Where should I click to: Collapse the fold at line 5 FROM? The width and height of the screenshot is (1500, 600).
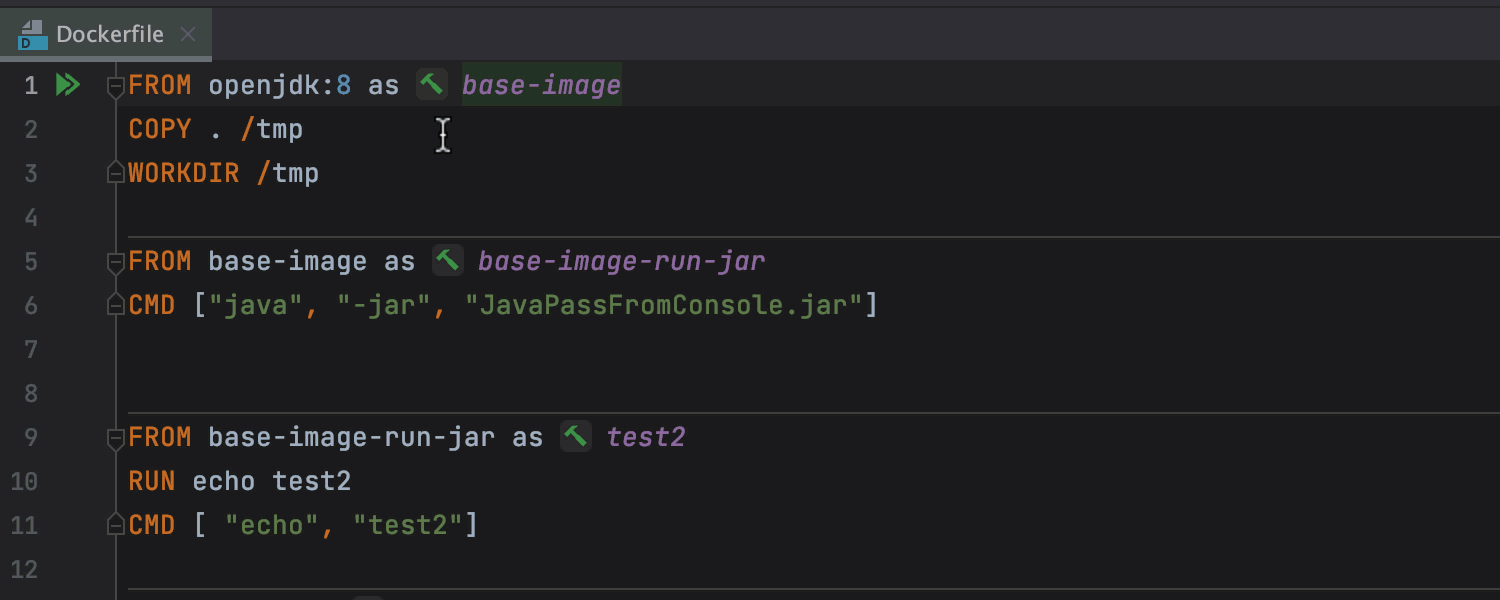(x=115, y=262)
